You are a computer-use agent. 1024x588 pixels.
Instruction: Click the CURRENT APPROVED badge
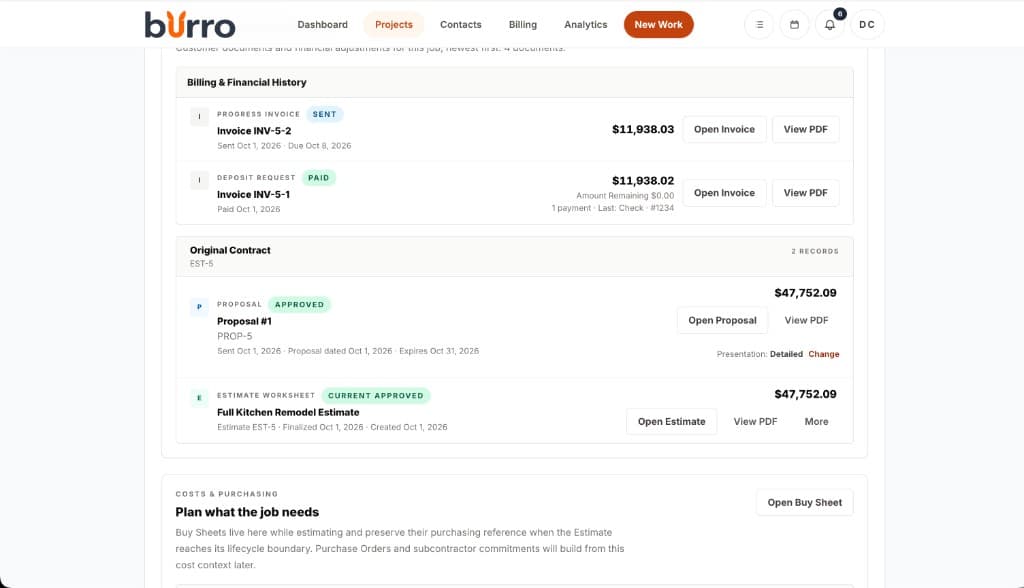tap(376, 396)
